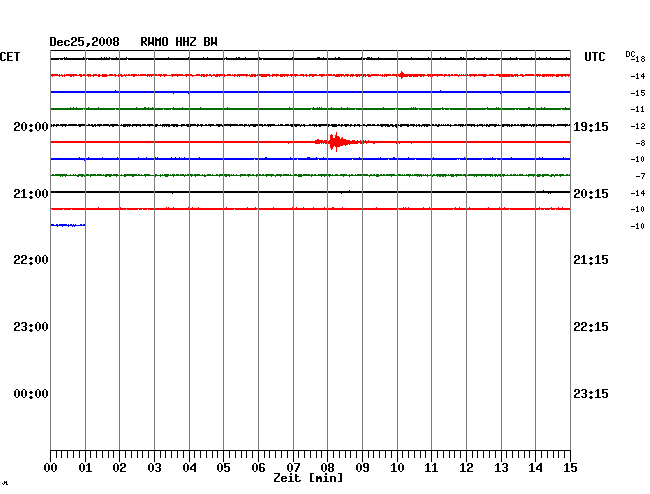
Task: Select the DC offset value -7
Action: coord(640,176)
